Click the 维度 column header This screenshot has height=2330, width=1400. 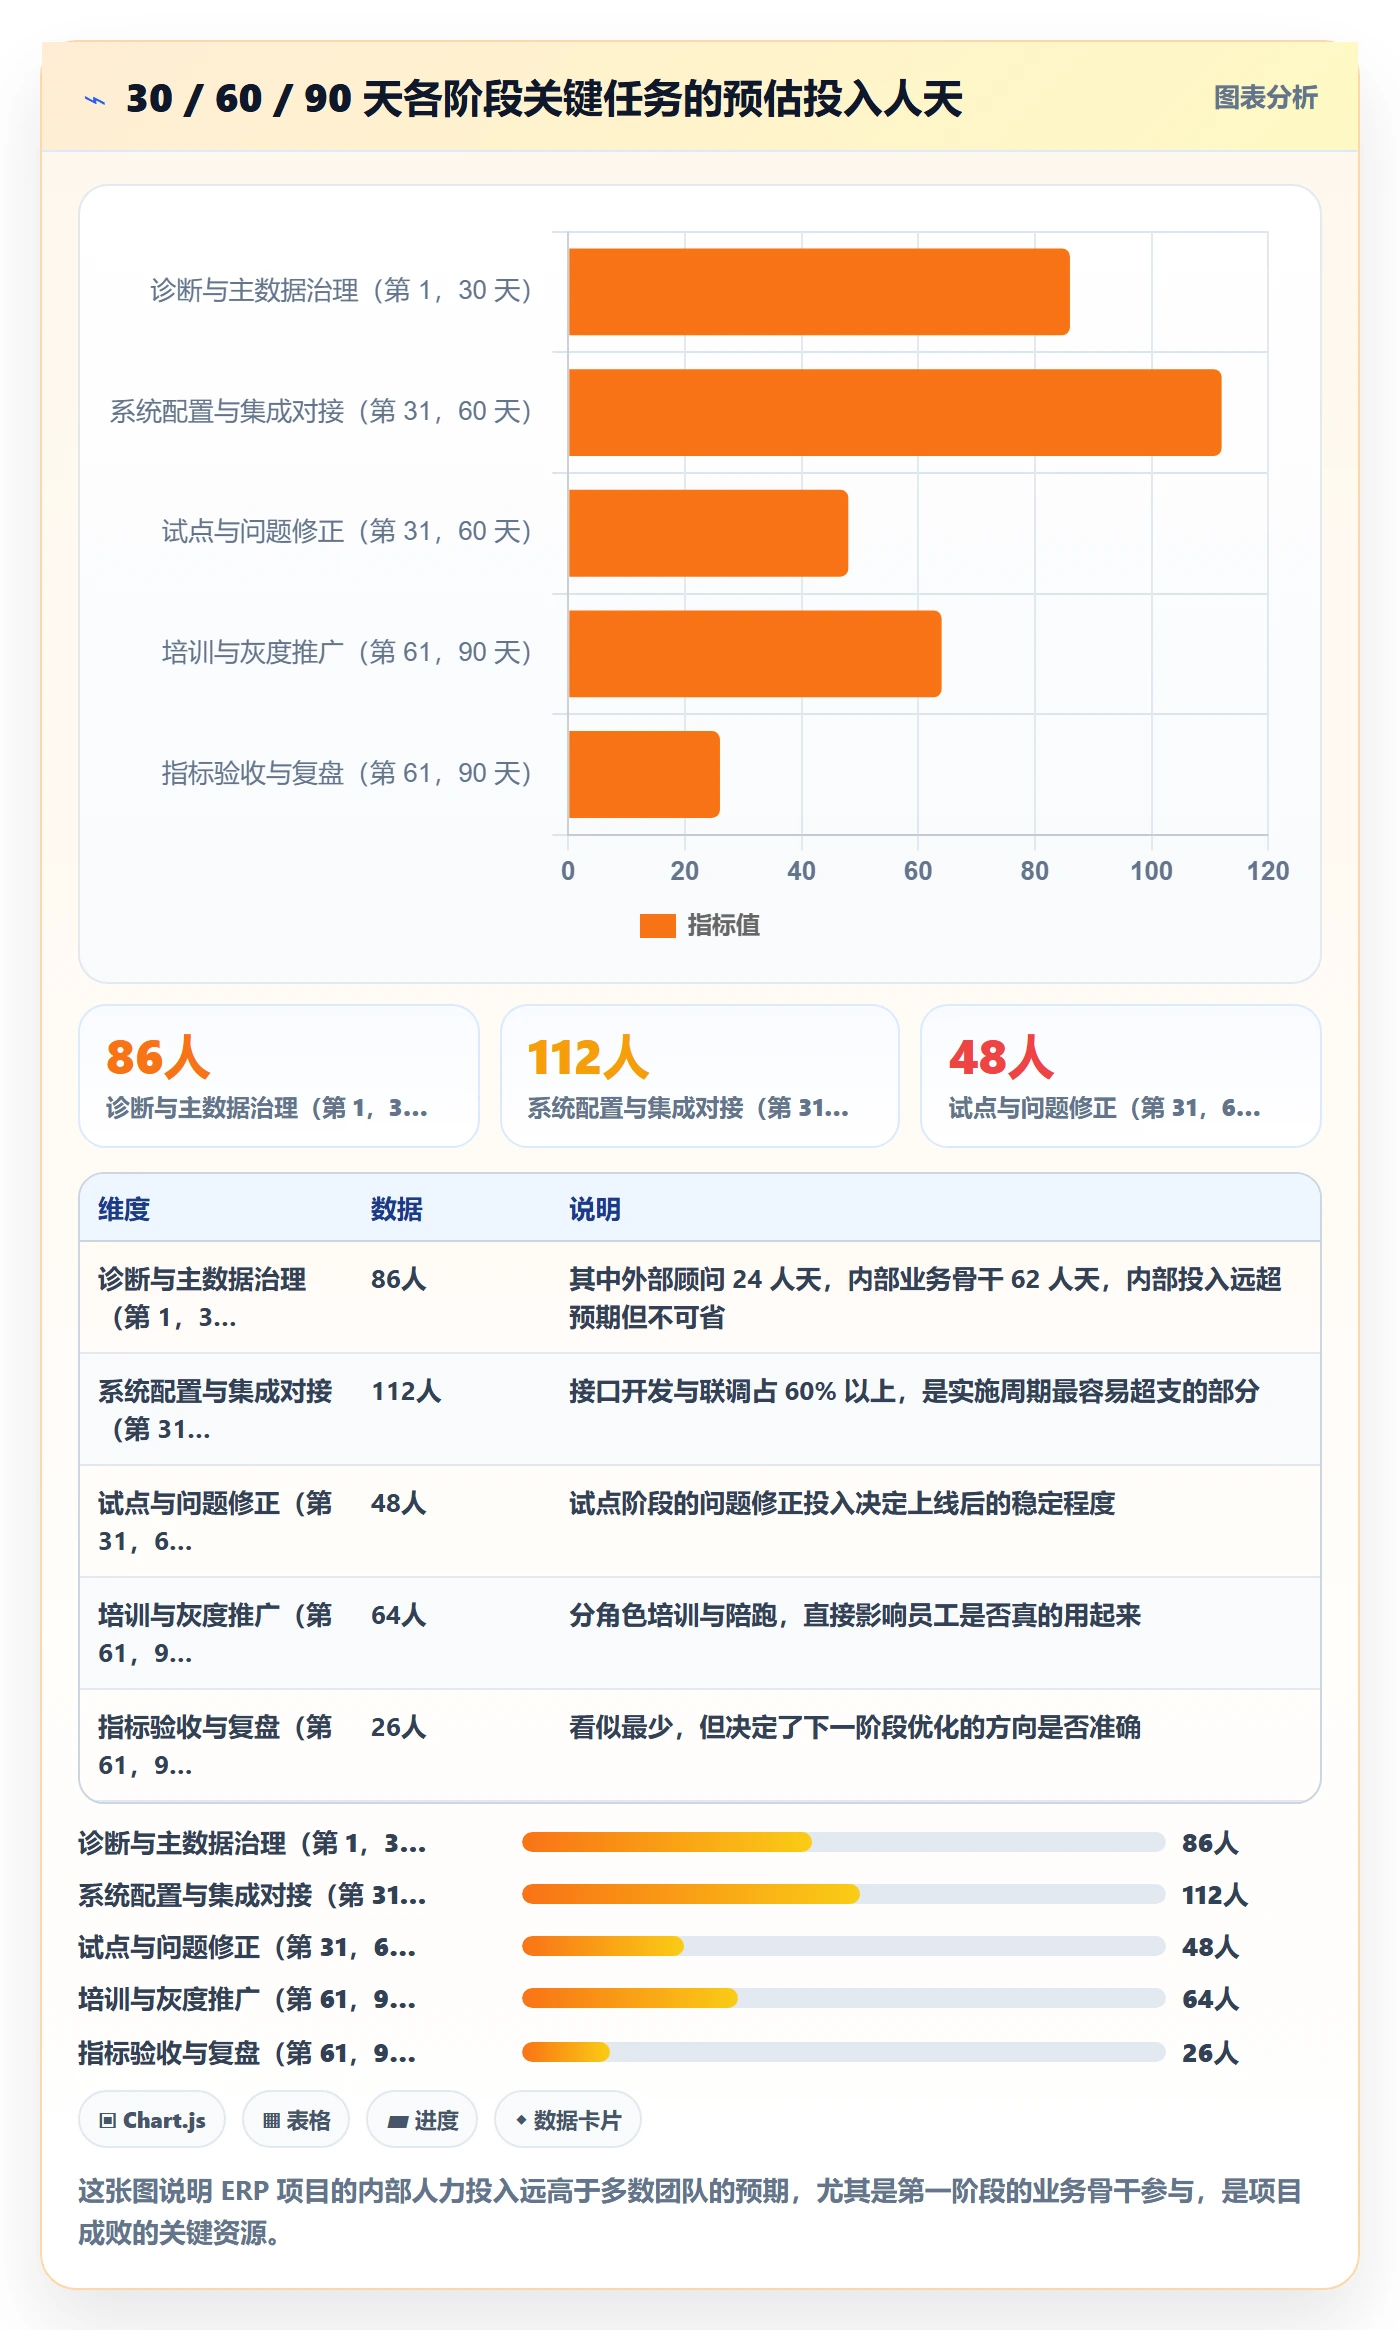[x=124, y=1209]
